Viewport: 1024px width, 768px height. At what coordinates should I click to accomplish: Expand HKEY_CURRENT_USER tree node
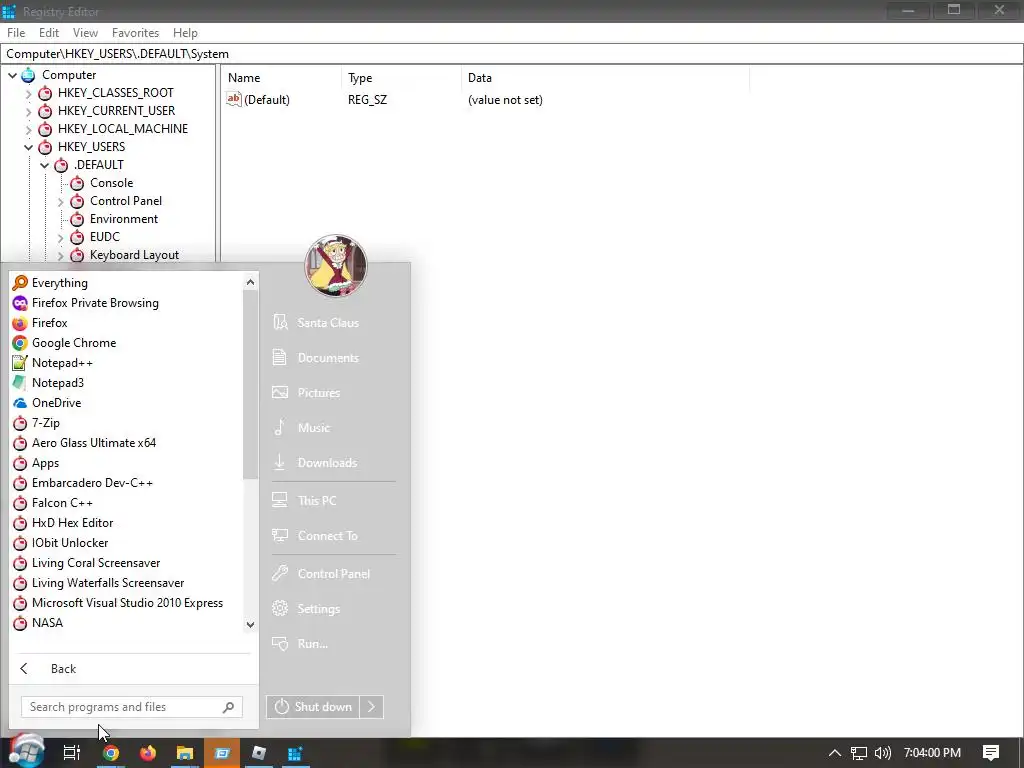pos(28,112)
